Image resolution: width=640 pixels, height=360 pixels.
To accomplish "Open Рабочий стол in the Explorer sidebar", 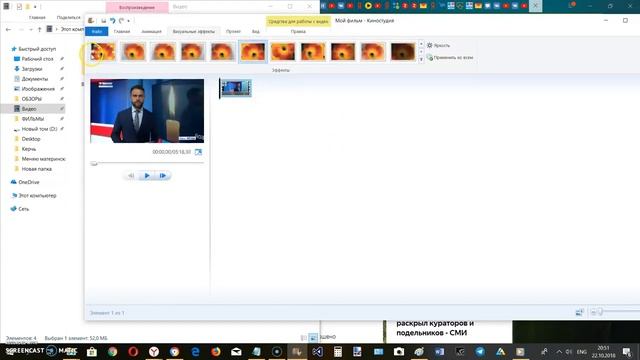I will (x=37, y=59).
